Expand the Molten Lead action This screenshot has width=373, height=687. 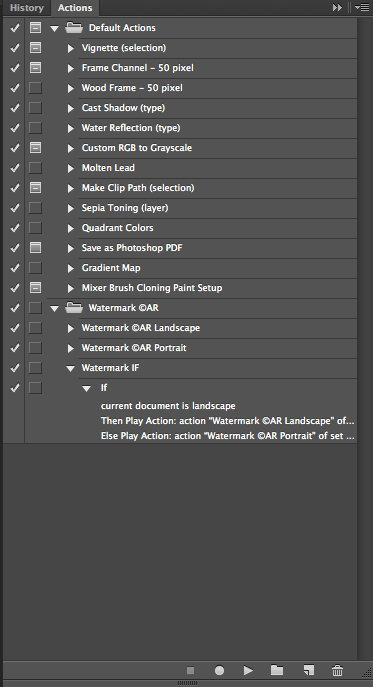(71, 168)
